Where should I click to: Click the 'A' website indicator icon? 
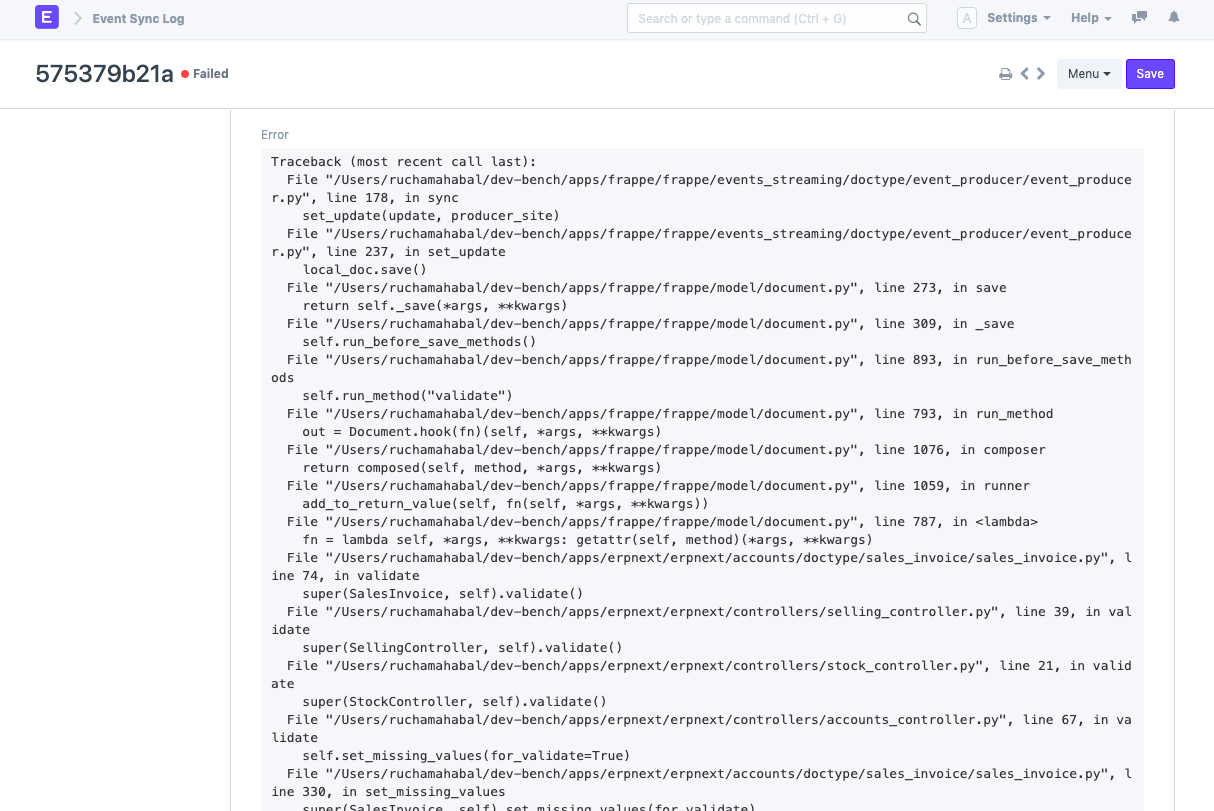pos(964,17)
